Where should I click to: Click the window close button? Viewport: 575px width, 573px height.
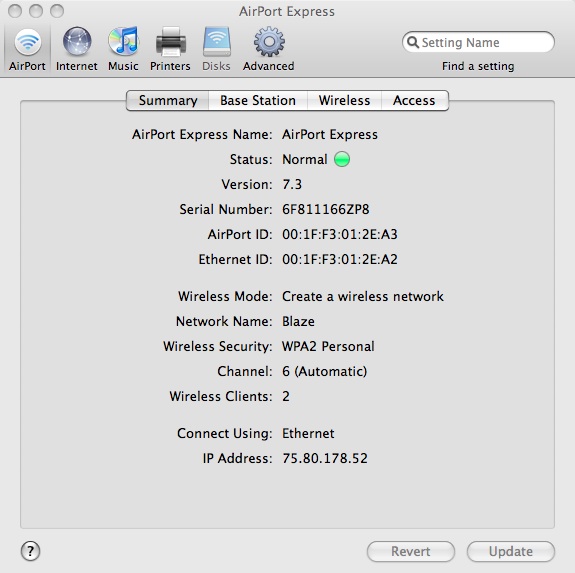point(15,11)
